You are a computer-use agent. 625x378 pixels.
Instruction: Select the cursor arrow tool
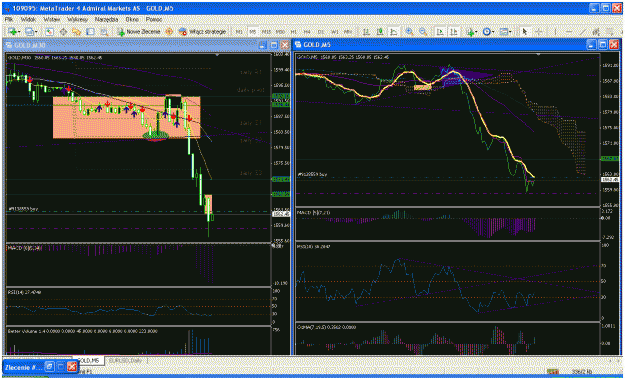tap(525, 32)
